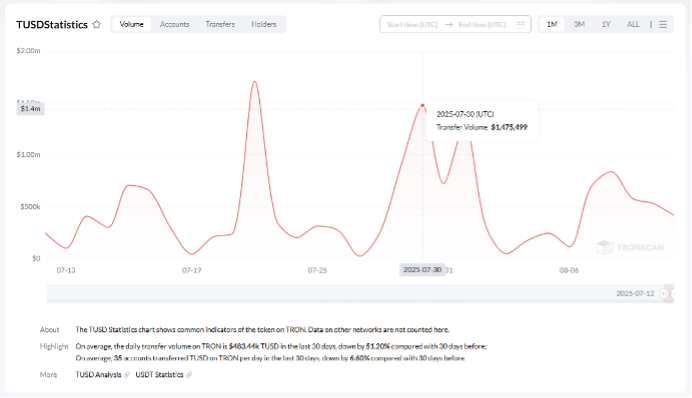
Task: Click the Start time (UTC) field
Action: coord(412,25)
